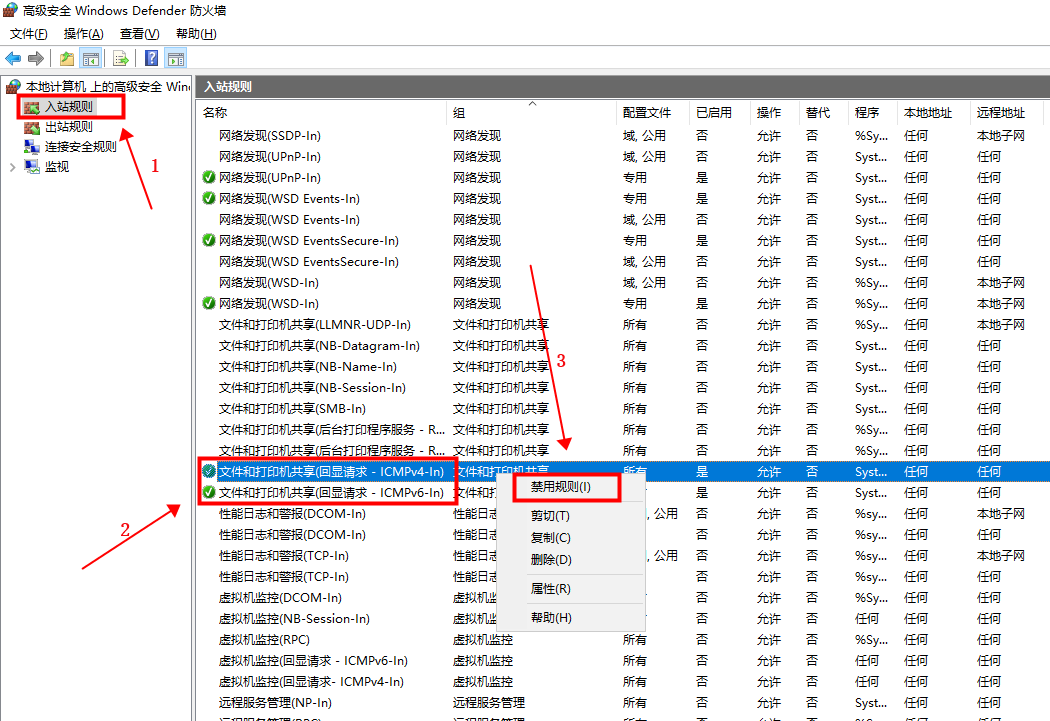Click green check icon of 网络发现(UPnP-In) rule
Image resolution: width=1050 pixels, height=721 pixels.
[209, 177]
